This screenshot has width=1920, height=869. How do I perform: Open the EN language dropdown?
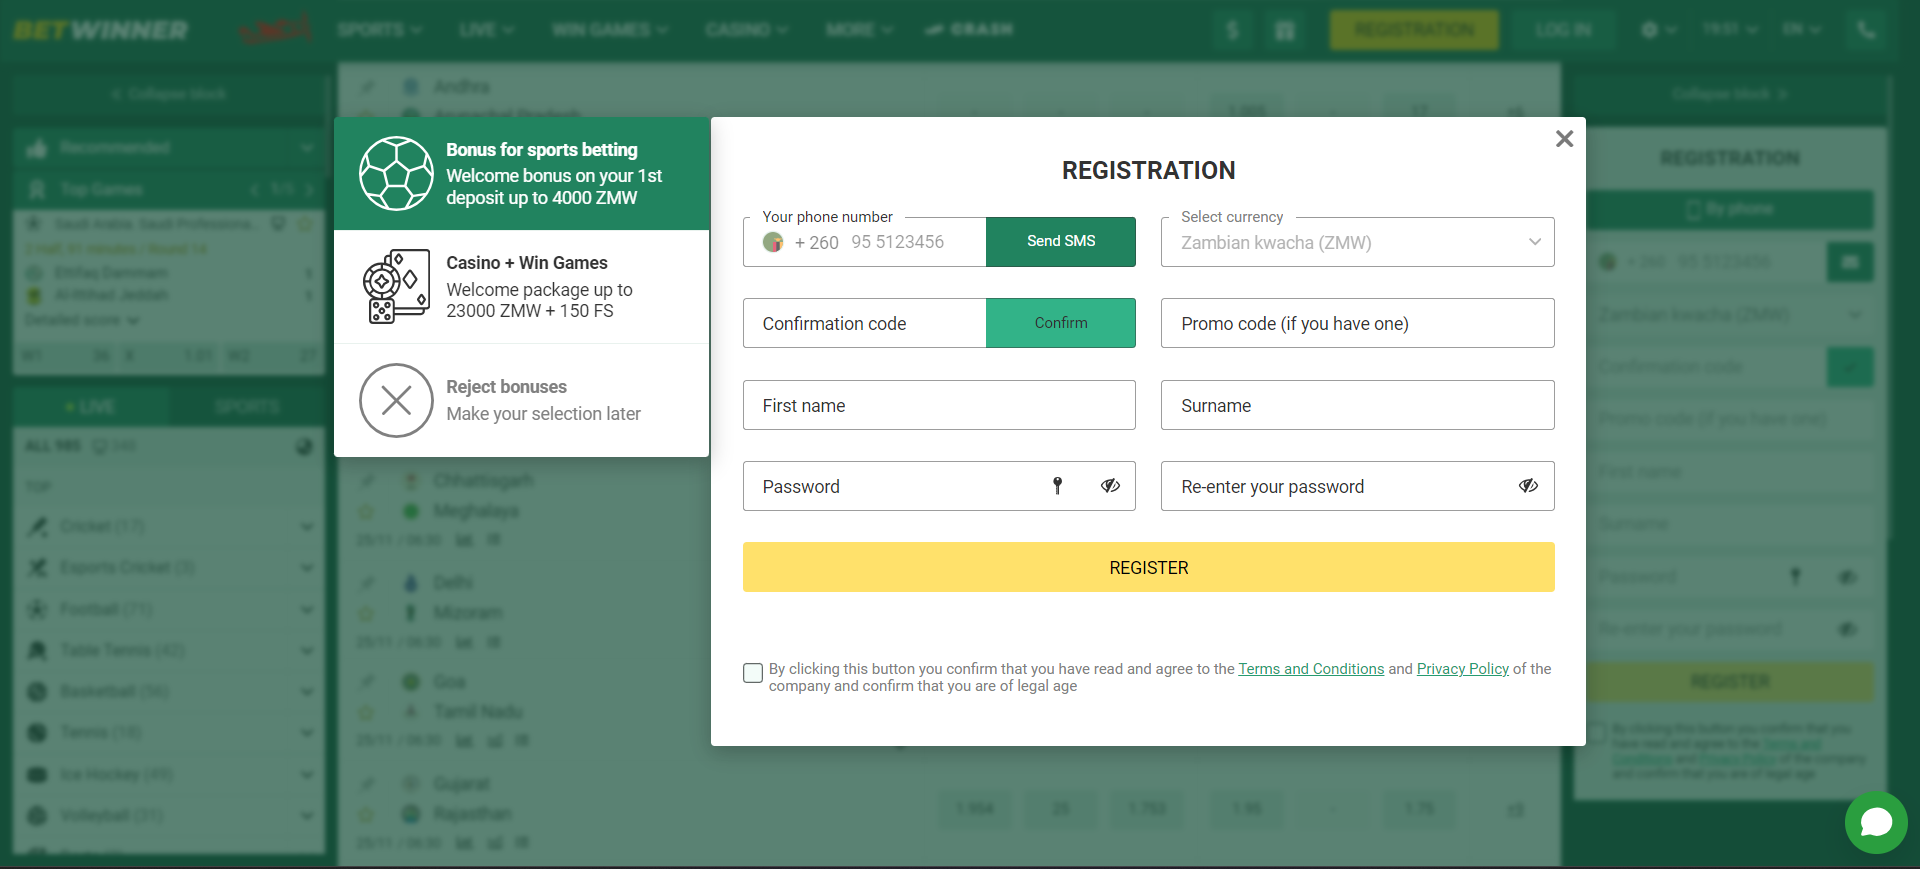pyautogui.click(x=1801, y=30)
